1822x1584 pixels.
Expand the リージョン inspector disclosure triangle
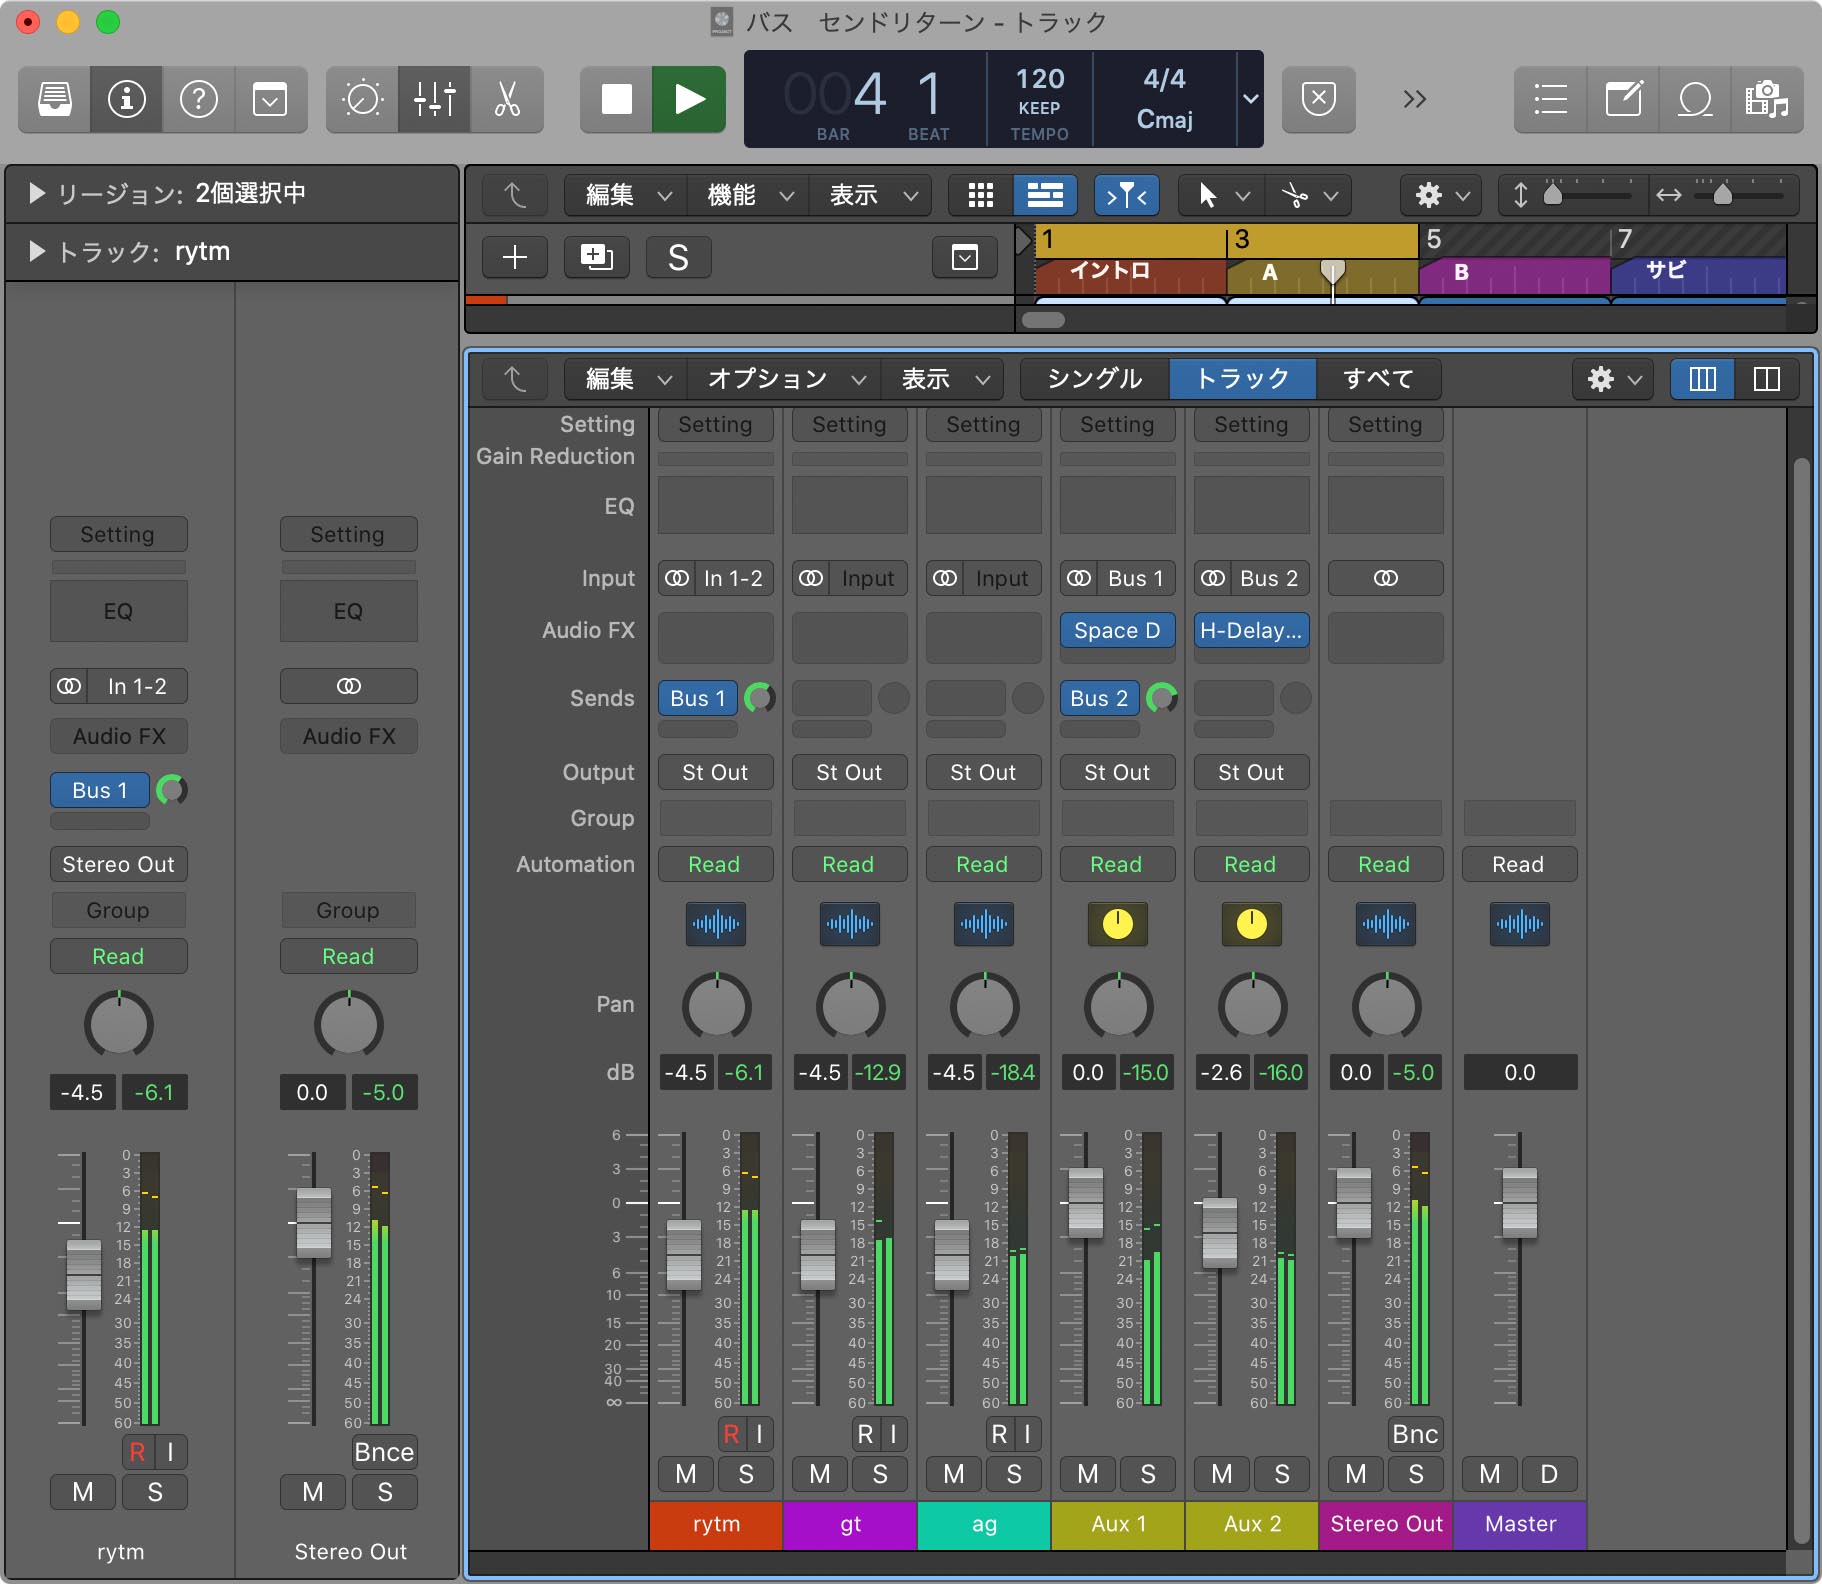coord(37,193)
